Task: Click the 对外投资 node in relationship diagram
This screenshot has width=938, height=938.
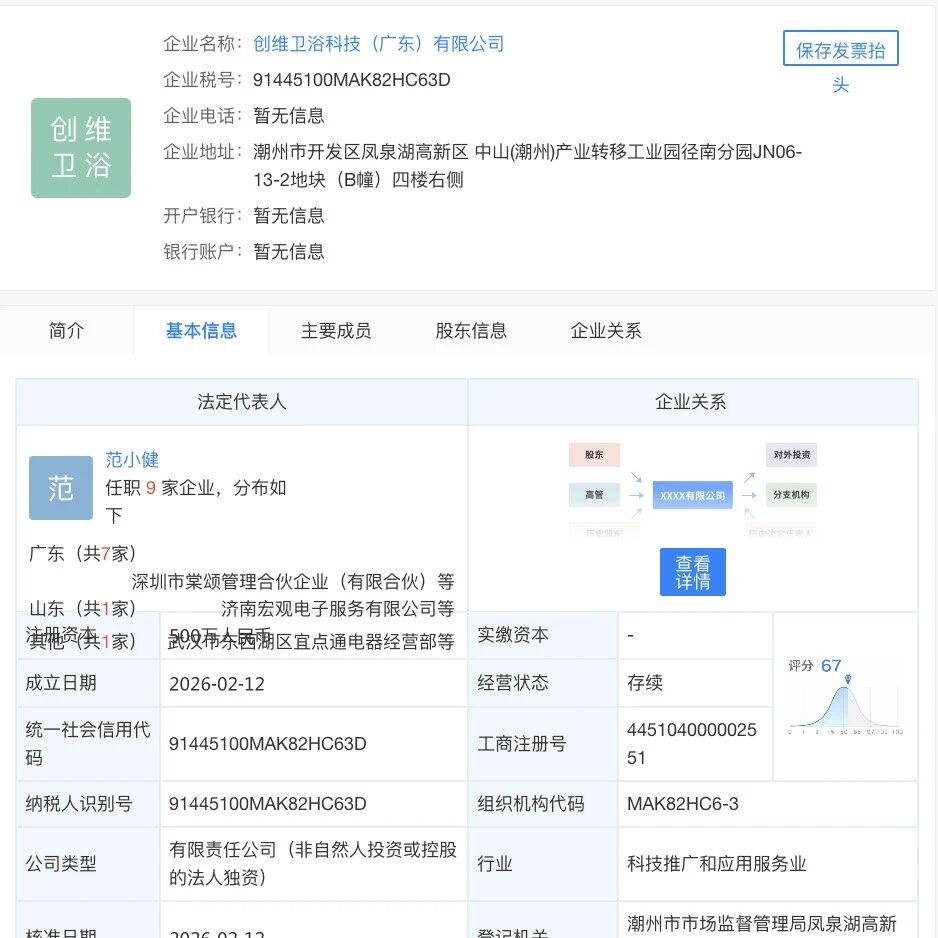Action: click(791, 455)
